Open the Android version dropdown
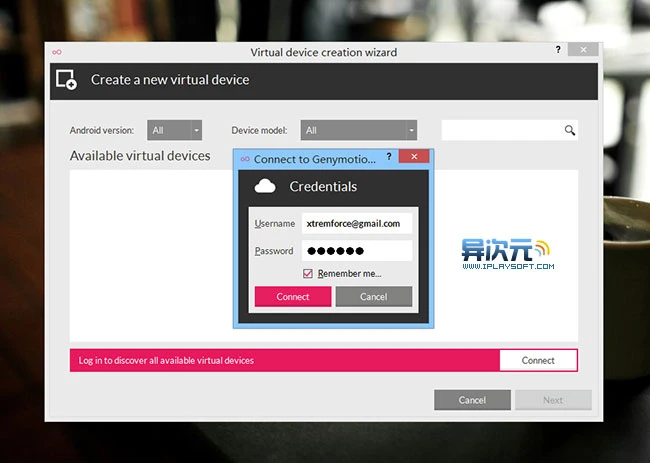The height and width of the screenshot is (463, 650). (x=175, y=130)
